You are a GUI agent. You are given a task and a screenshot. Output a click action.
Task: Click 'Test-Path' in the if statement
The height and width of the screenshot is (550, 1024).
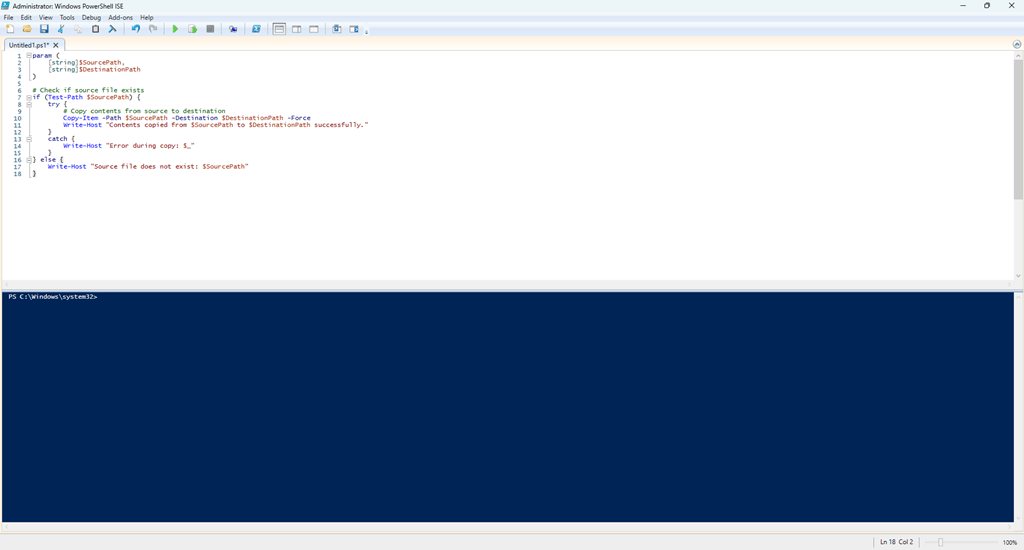tap(65, 97)
